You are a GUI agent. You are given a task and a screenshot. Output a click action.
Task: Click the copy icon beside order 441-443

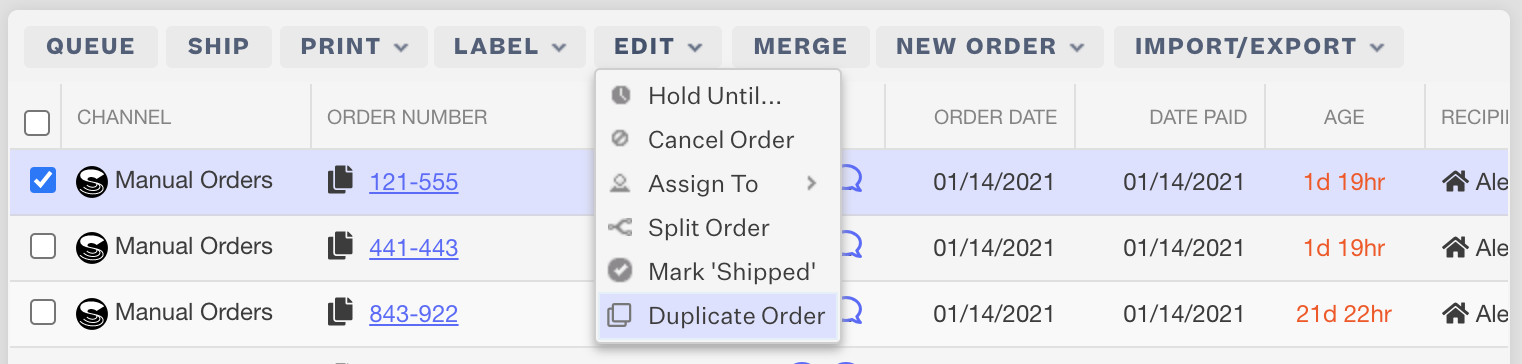pos(340,246)
